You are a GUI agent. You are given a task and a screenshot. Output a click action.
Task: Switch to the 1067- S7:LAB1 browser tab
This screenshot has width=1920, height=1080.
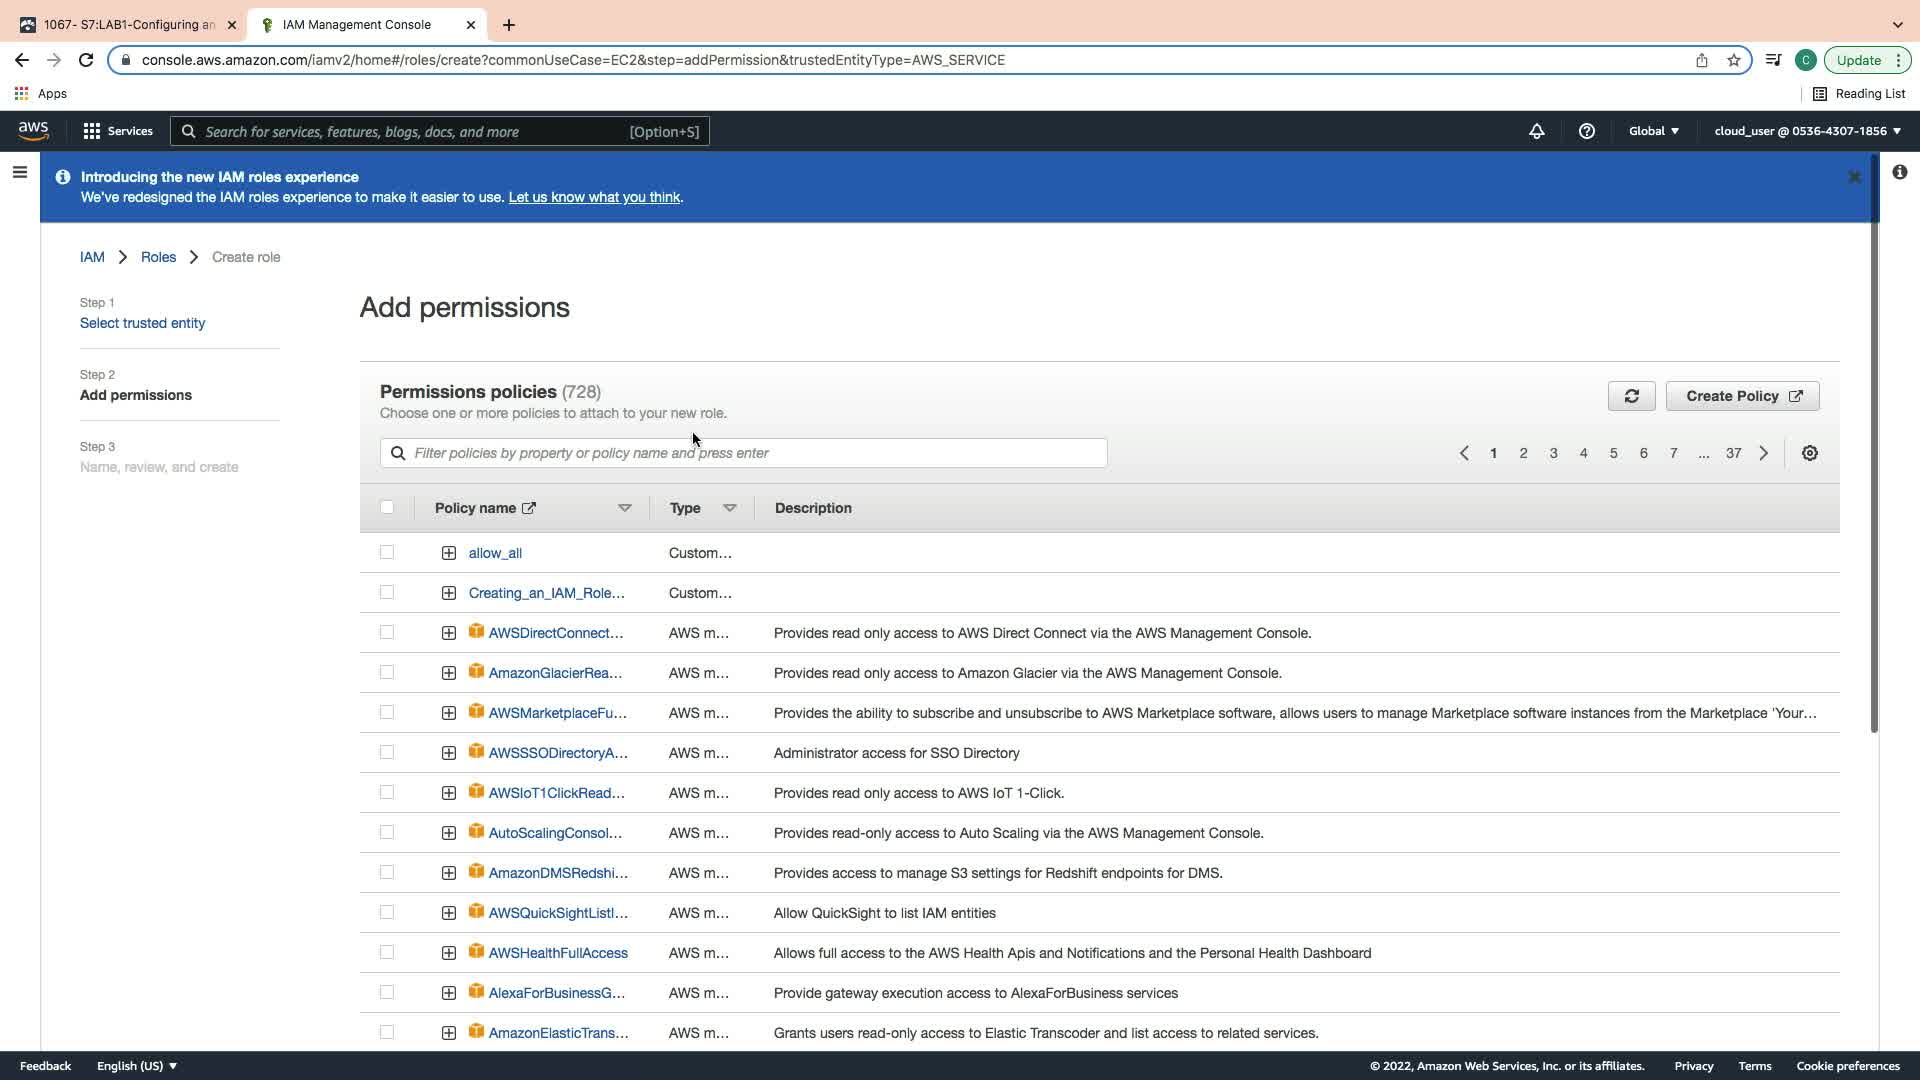click(x=128, y=24)
